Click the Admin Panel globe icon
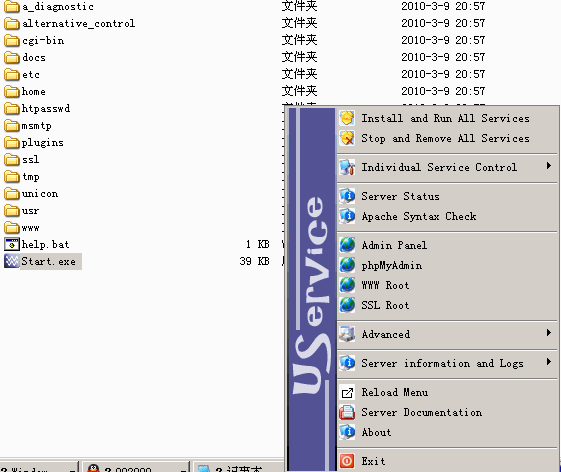561x472 pixels. pyautogui.click(x=347, y=245)
